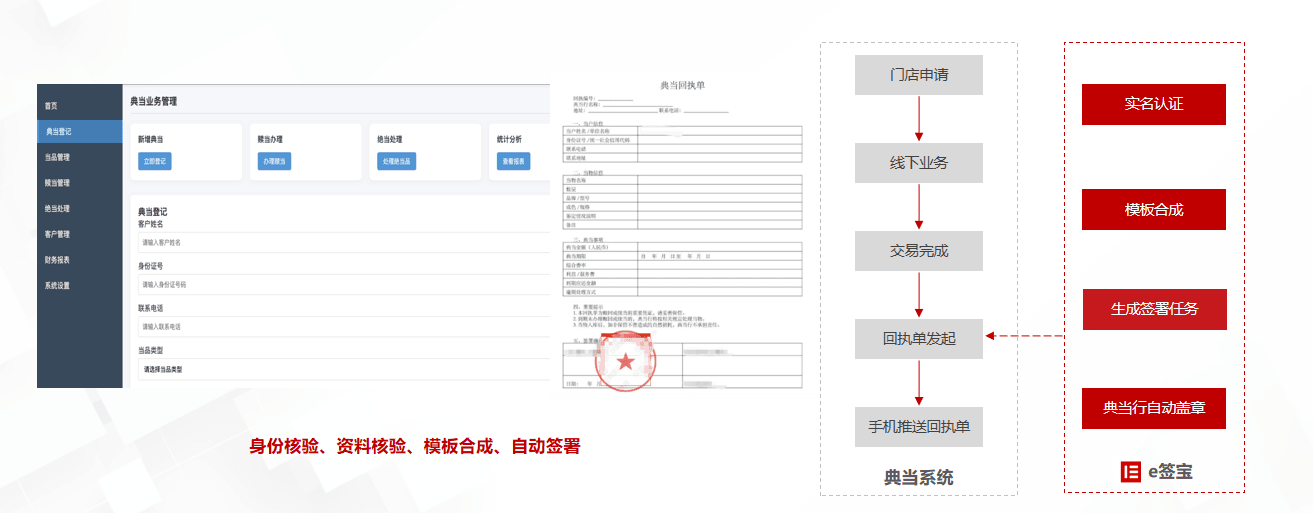Click the 客户姓名 field label

click(x=151, y=224)
